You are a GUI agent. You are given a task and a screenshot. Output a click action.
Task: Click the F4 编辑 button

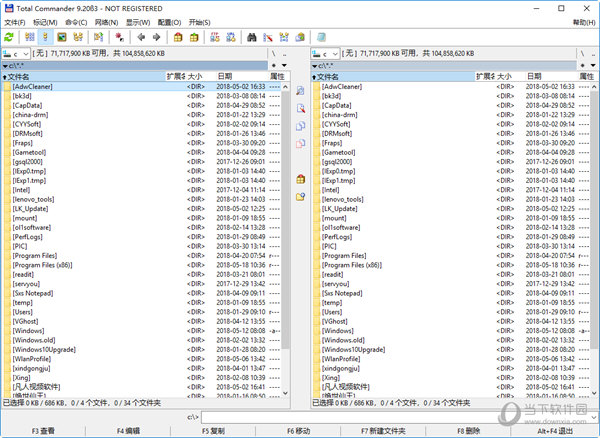(x=128, y=431)
